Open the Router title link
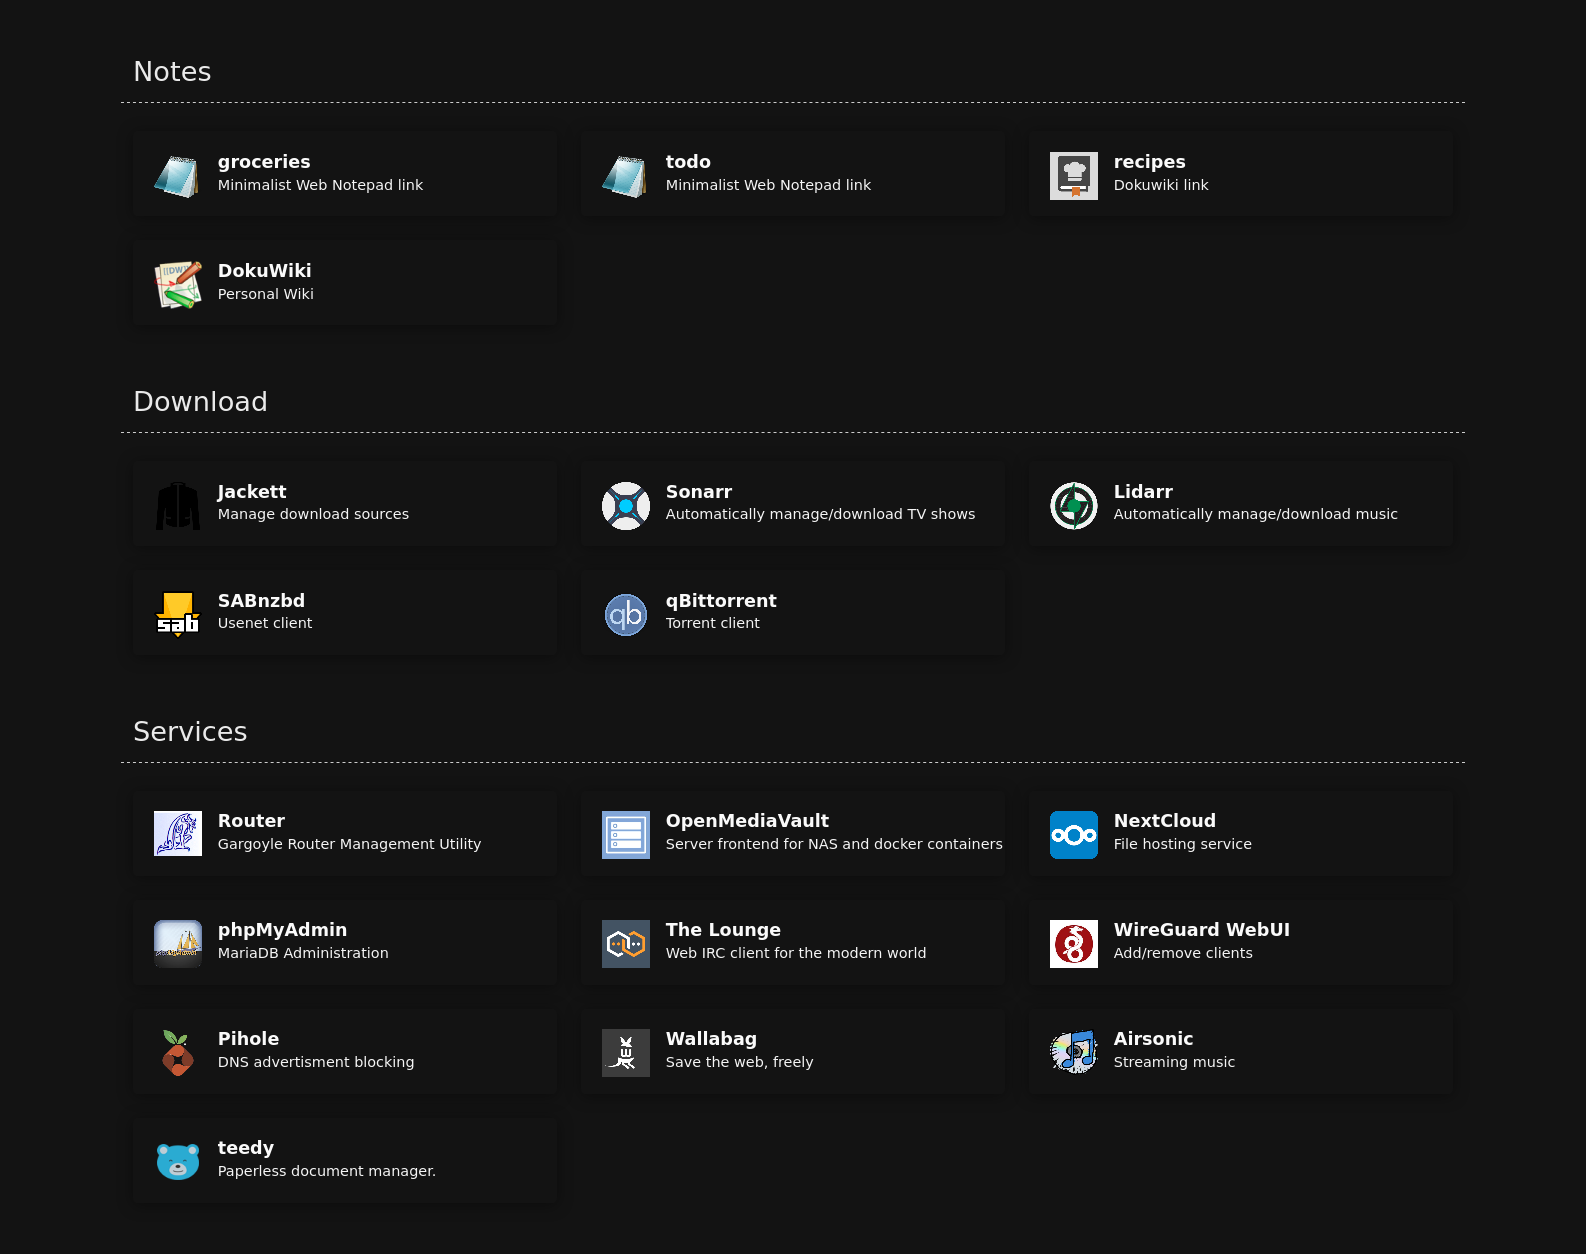1586x1254 pixels. pos(251,821)
